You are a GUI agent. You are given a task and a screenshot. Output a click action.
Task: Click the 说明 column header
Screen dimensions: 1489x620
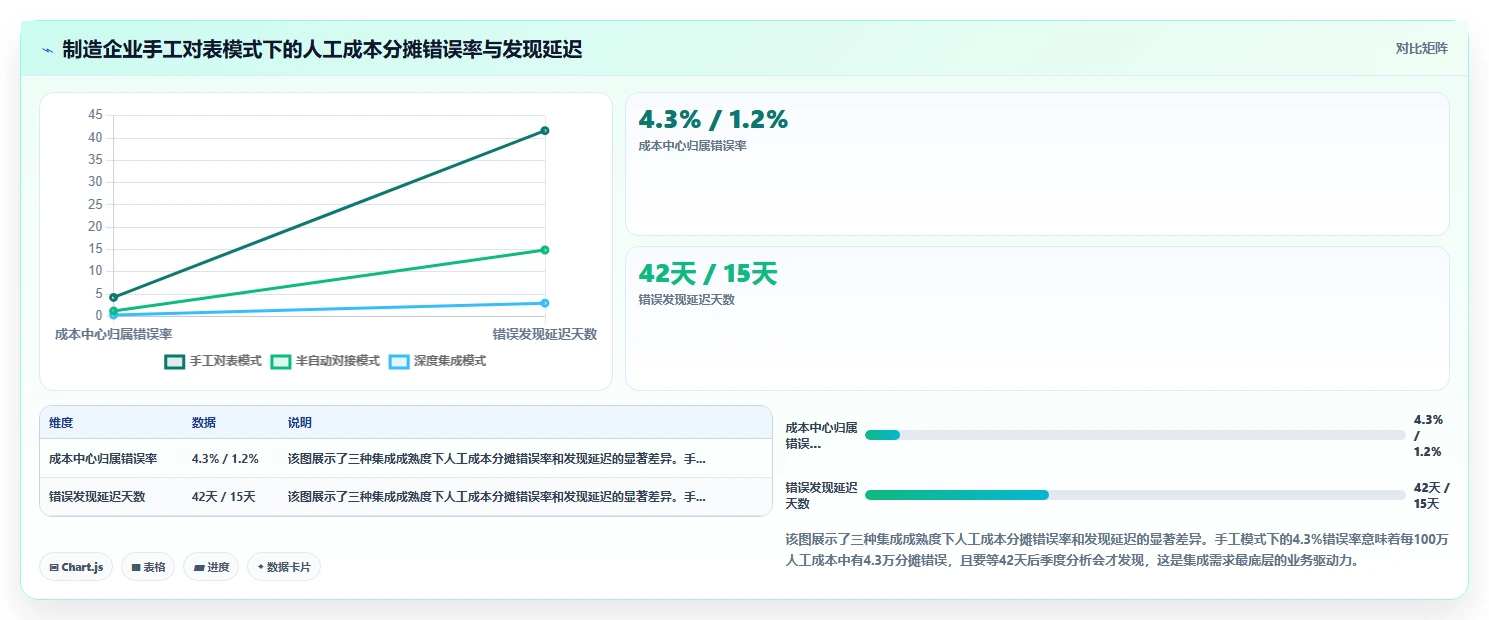coord(300,423)
